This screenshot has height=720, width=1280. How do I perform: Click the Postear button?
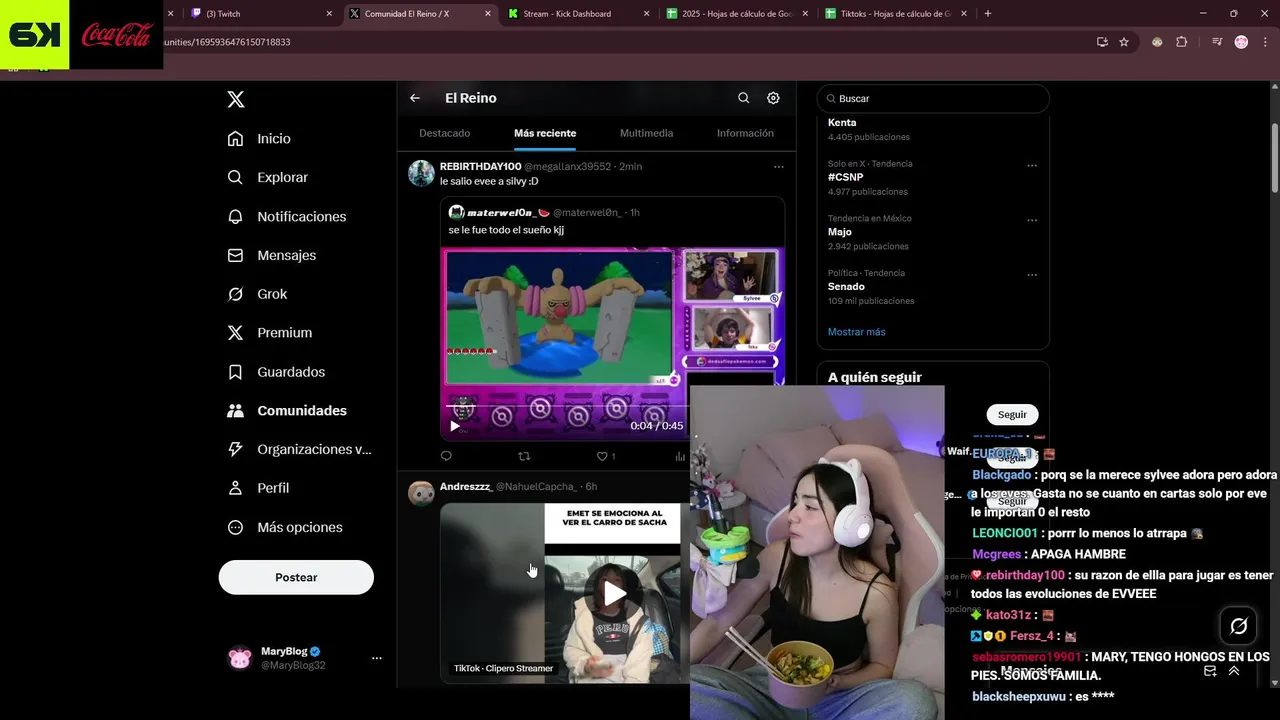tap(296, 577)
